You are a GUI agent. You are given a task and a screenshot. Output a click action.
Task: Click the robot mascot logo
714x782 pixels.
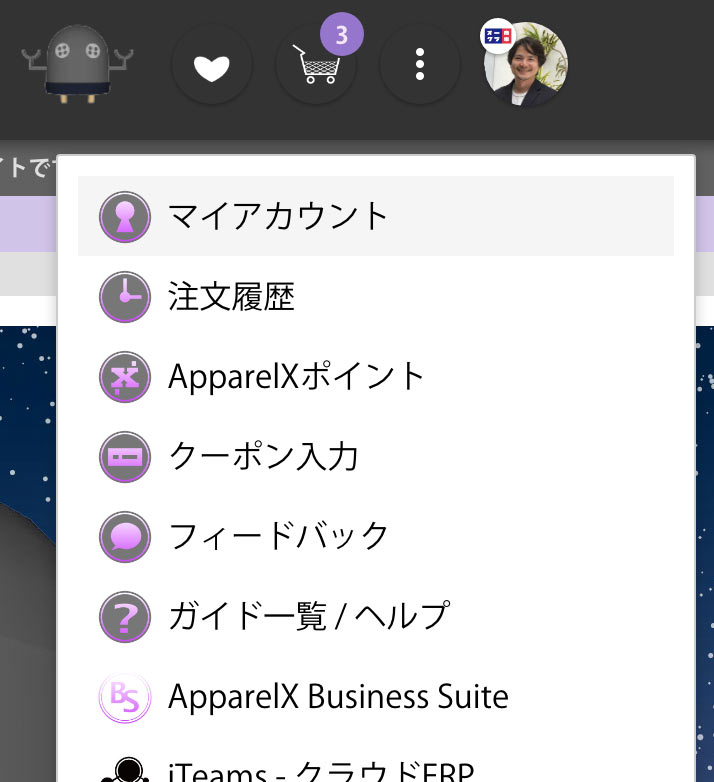point(77,64)
